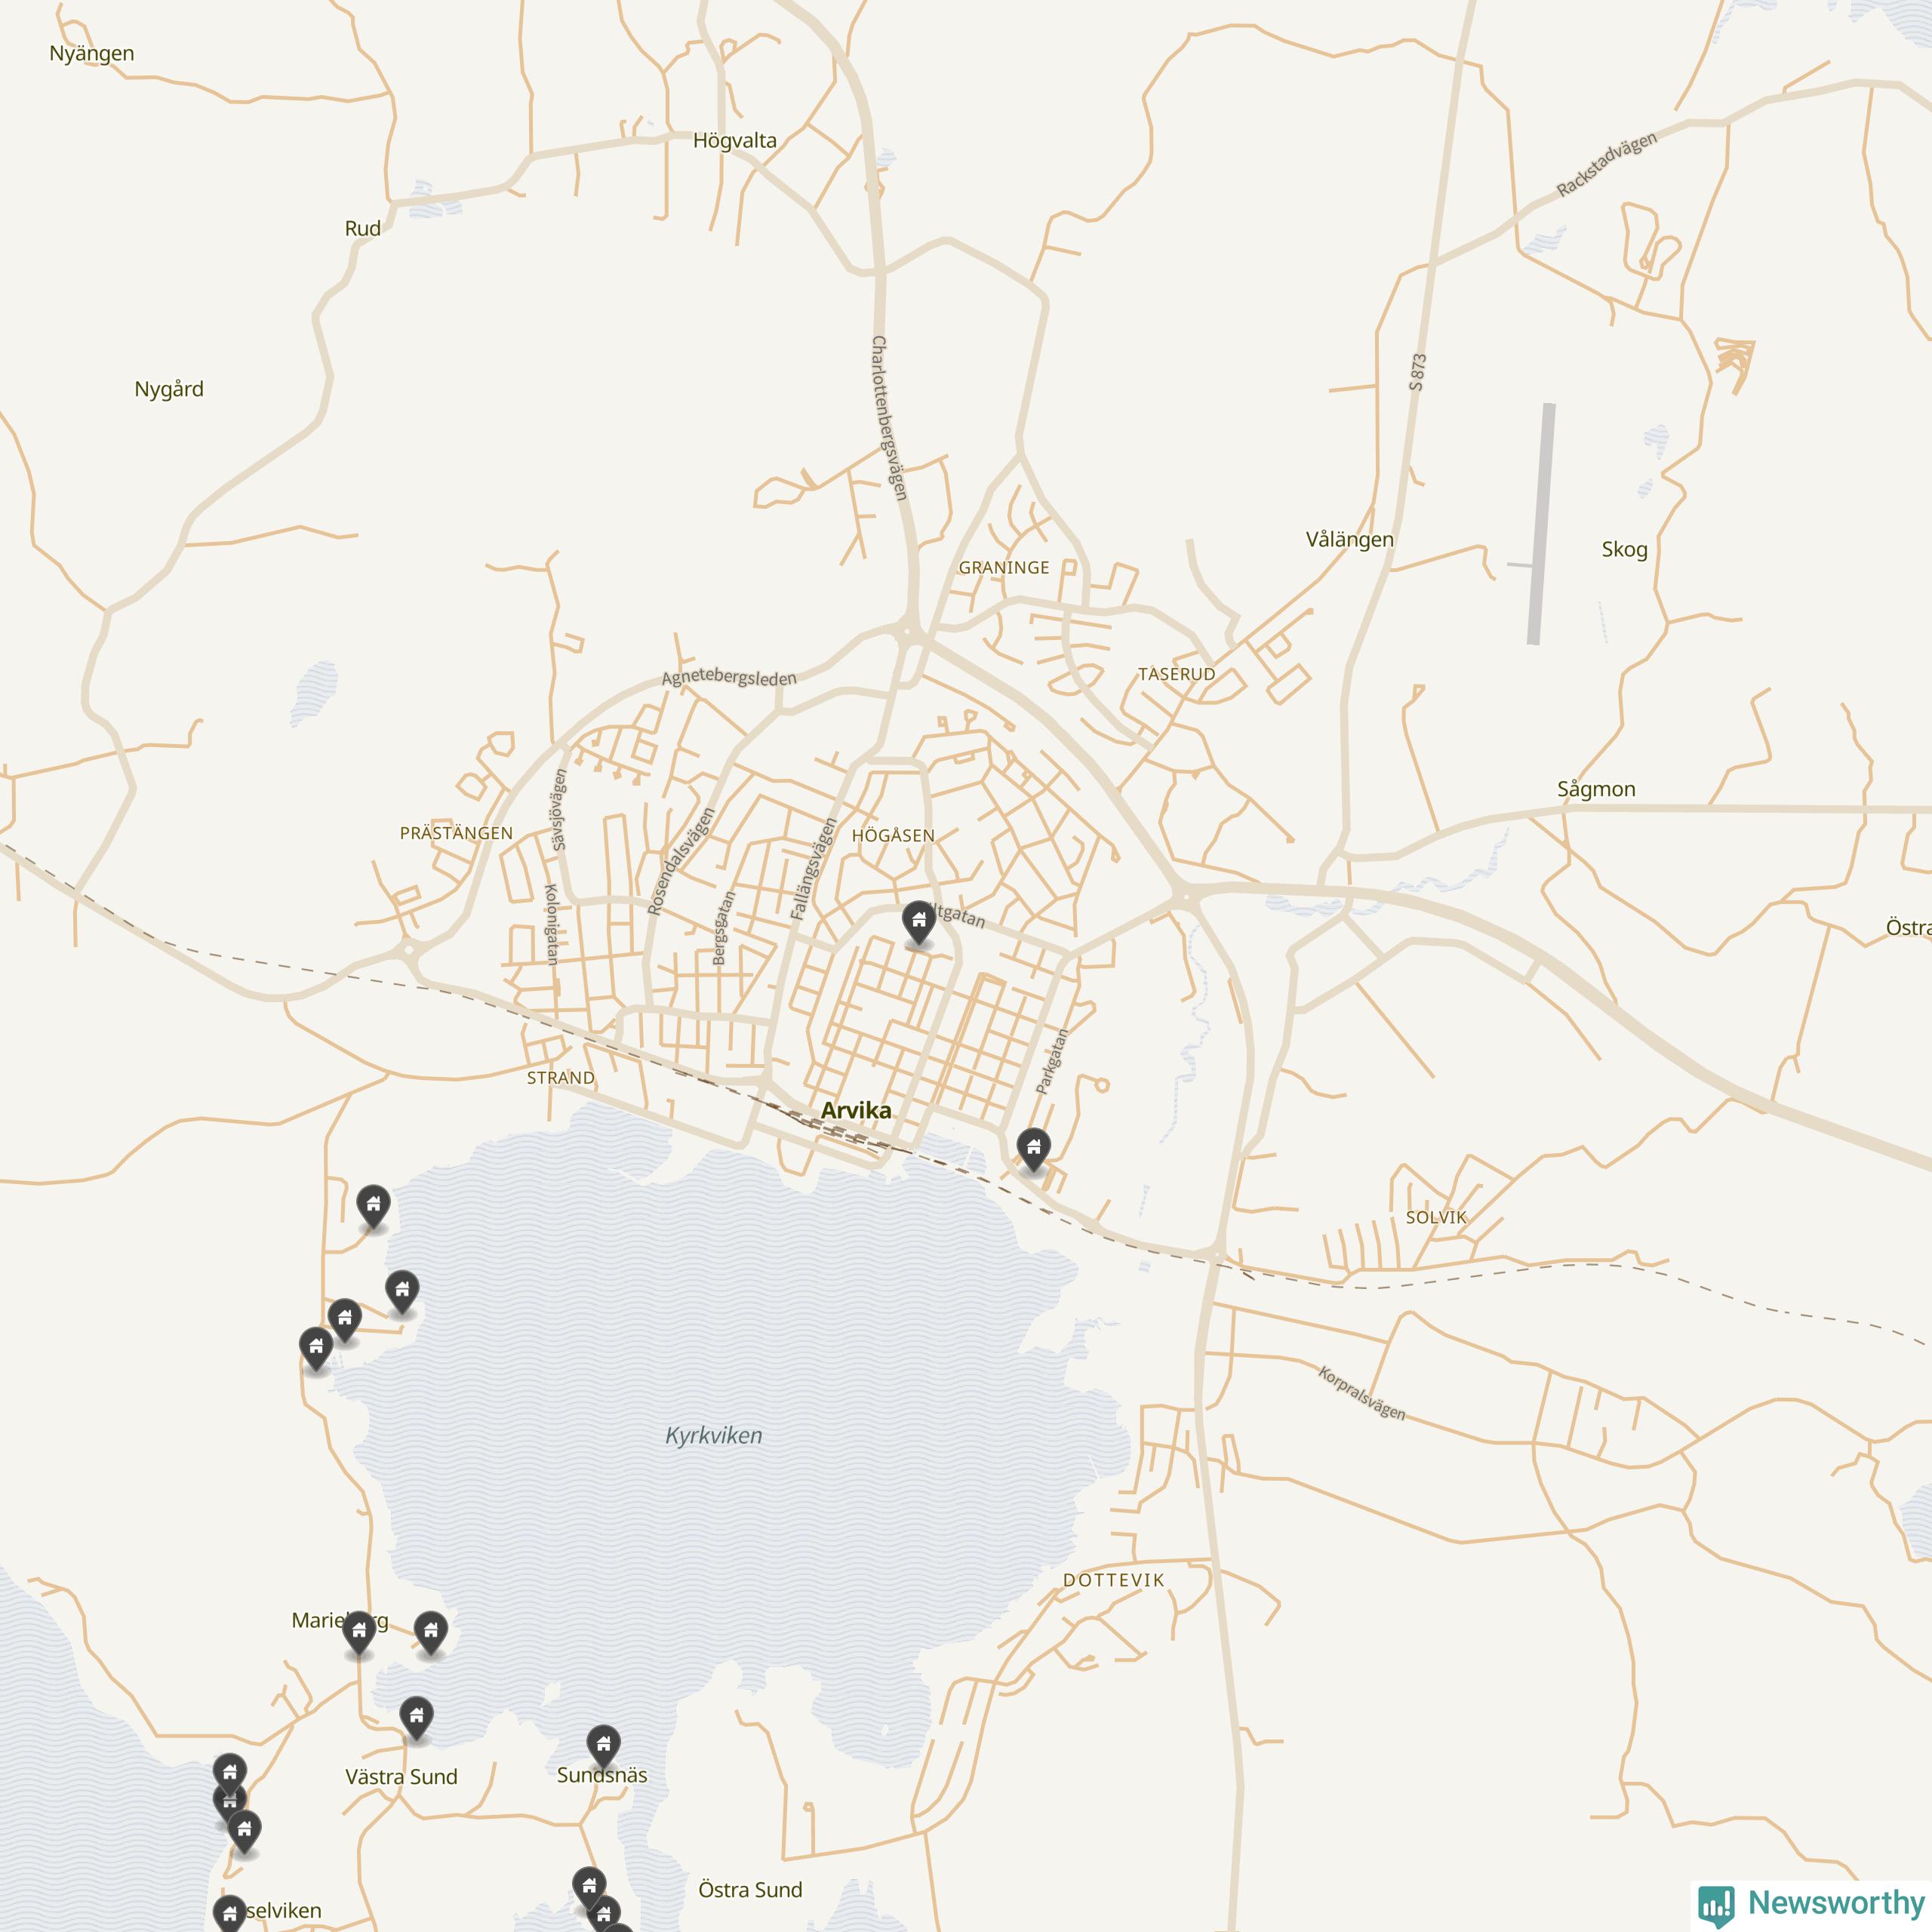This screenshot has height=1932, width=1932.
Task: Open the house marker directly above Västra Sund
Action: tap(416, 1717)
